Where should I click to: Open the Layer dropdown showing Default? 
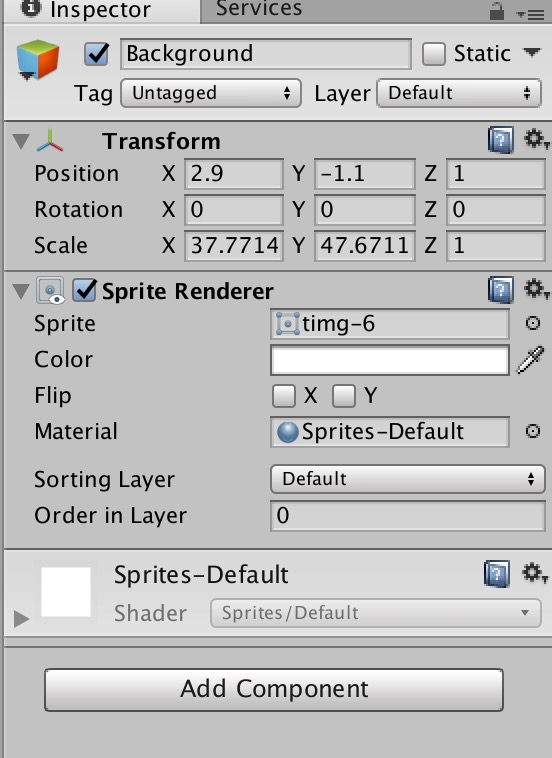(459, 93)
